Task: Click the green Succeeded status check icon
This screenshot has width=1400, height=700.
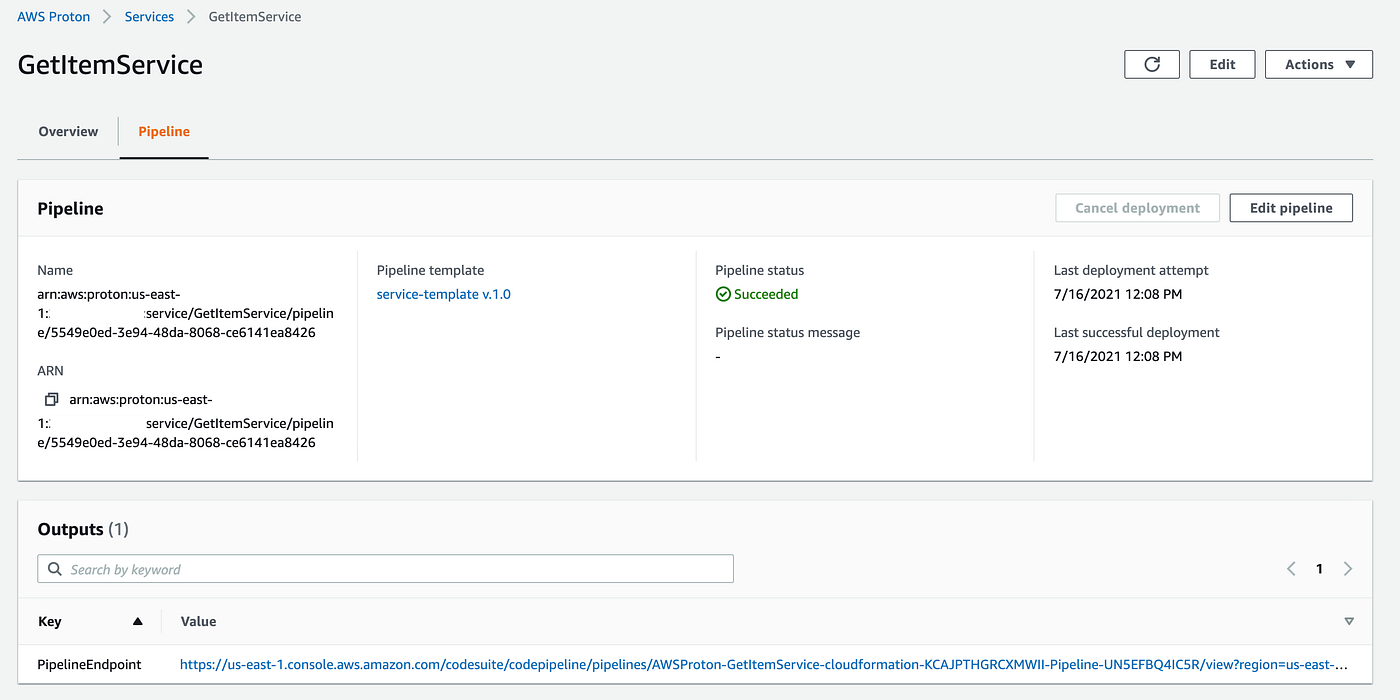Action: tap(722, 293)
